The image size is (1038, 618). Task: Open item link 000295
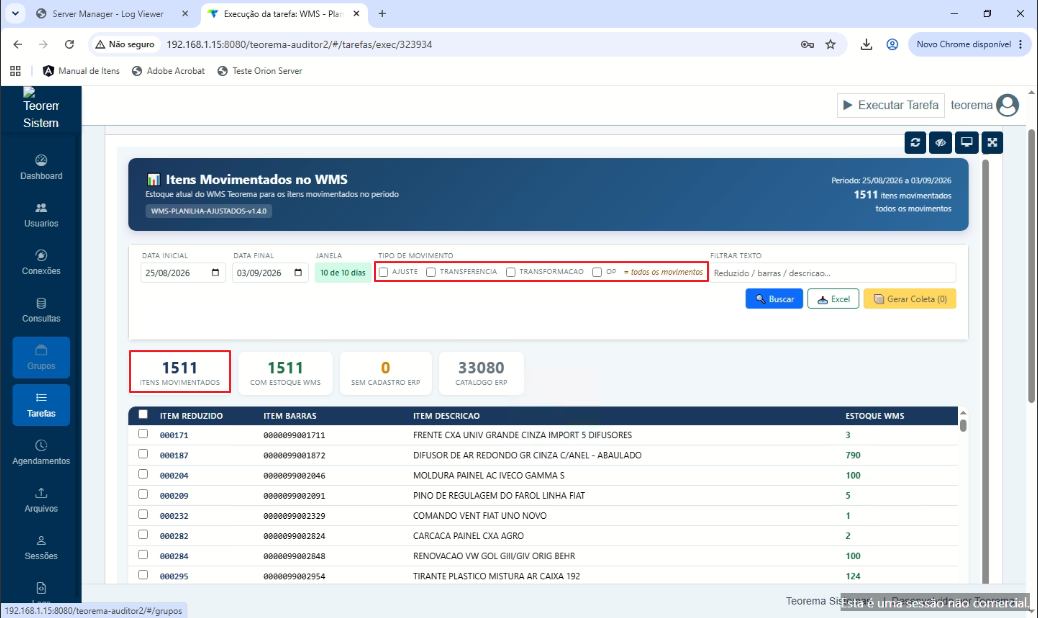pyautogui.click(x=174, y=576)
